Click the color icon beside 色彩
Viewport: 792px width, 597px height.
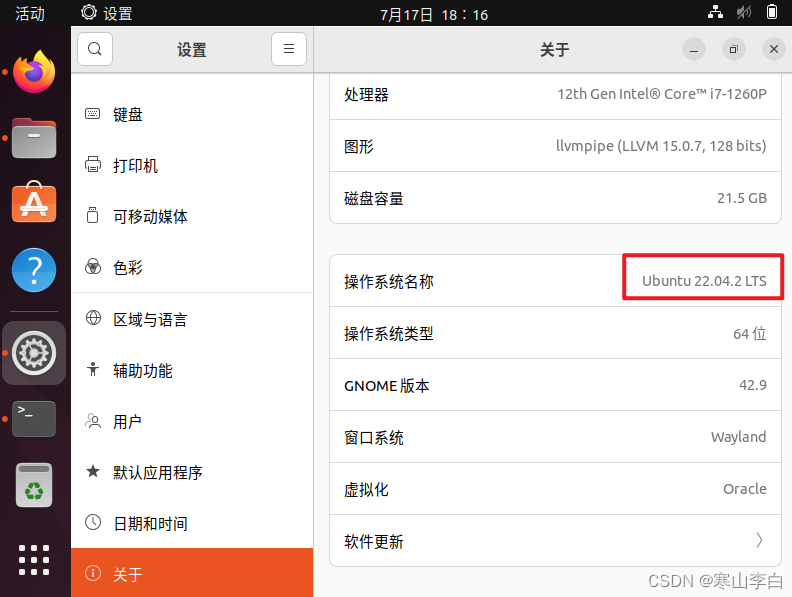[93, 266]
